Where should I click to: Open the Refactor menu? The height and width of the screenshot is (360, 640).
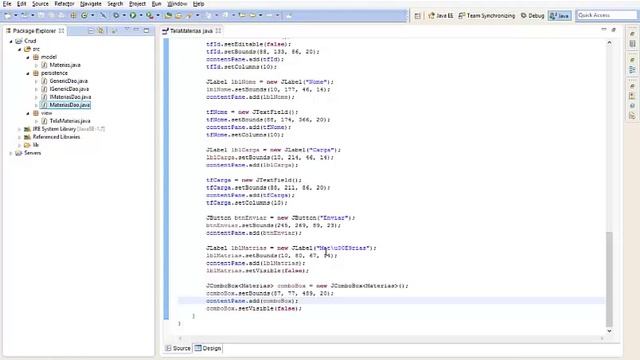(64, 4)
